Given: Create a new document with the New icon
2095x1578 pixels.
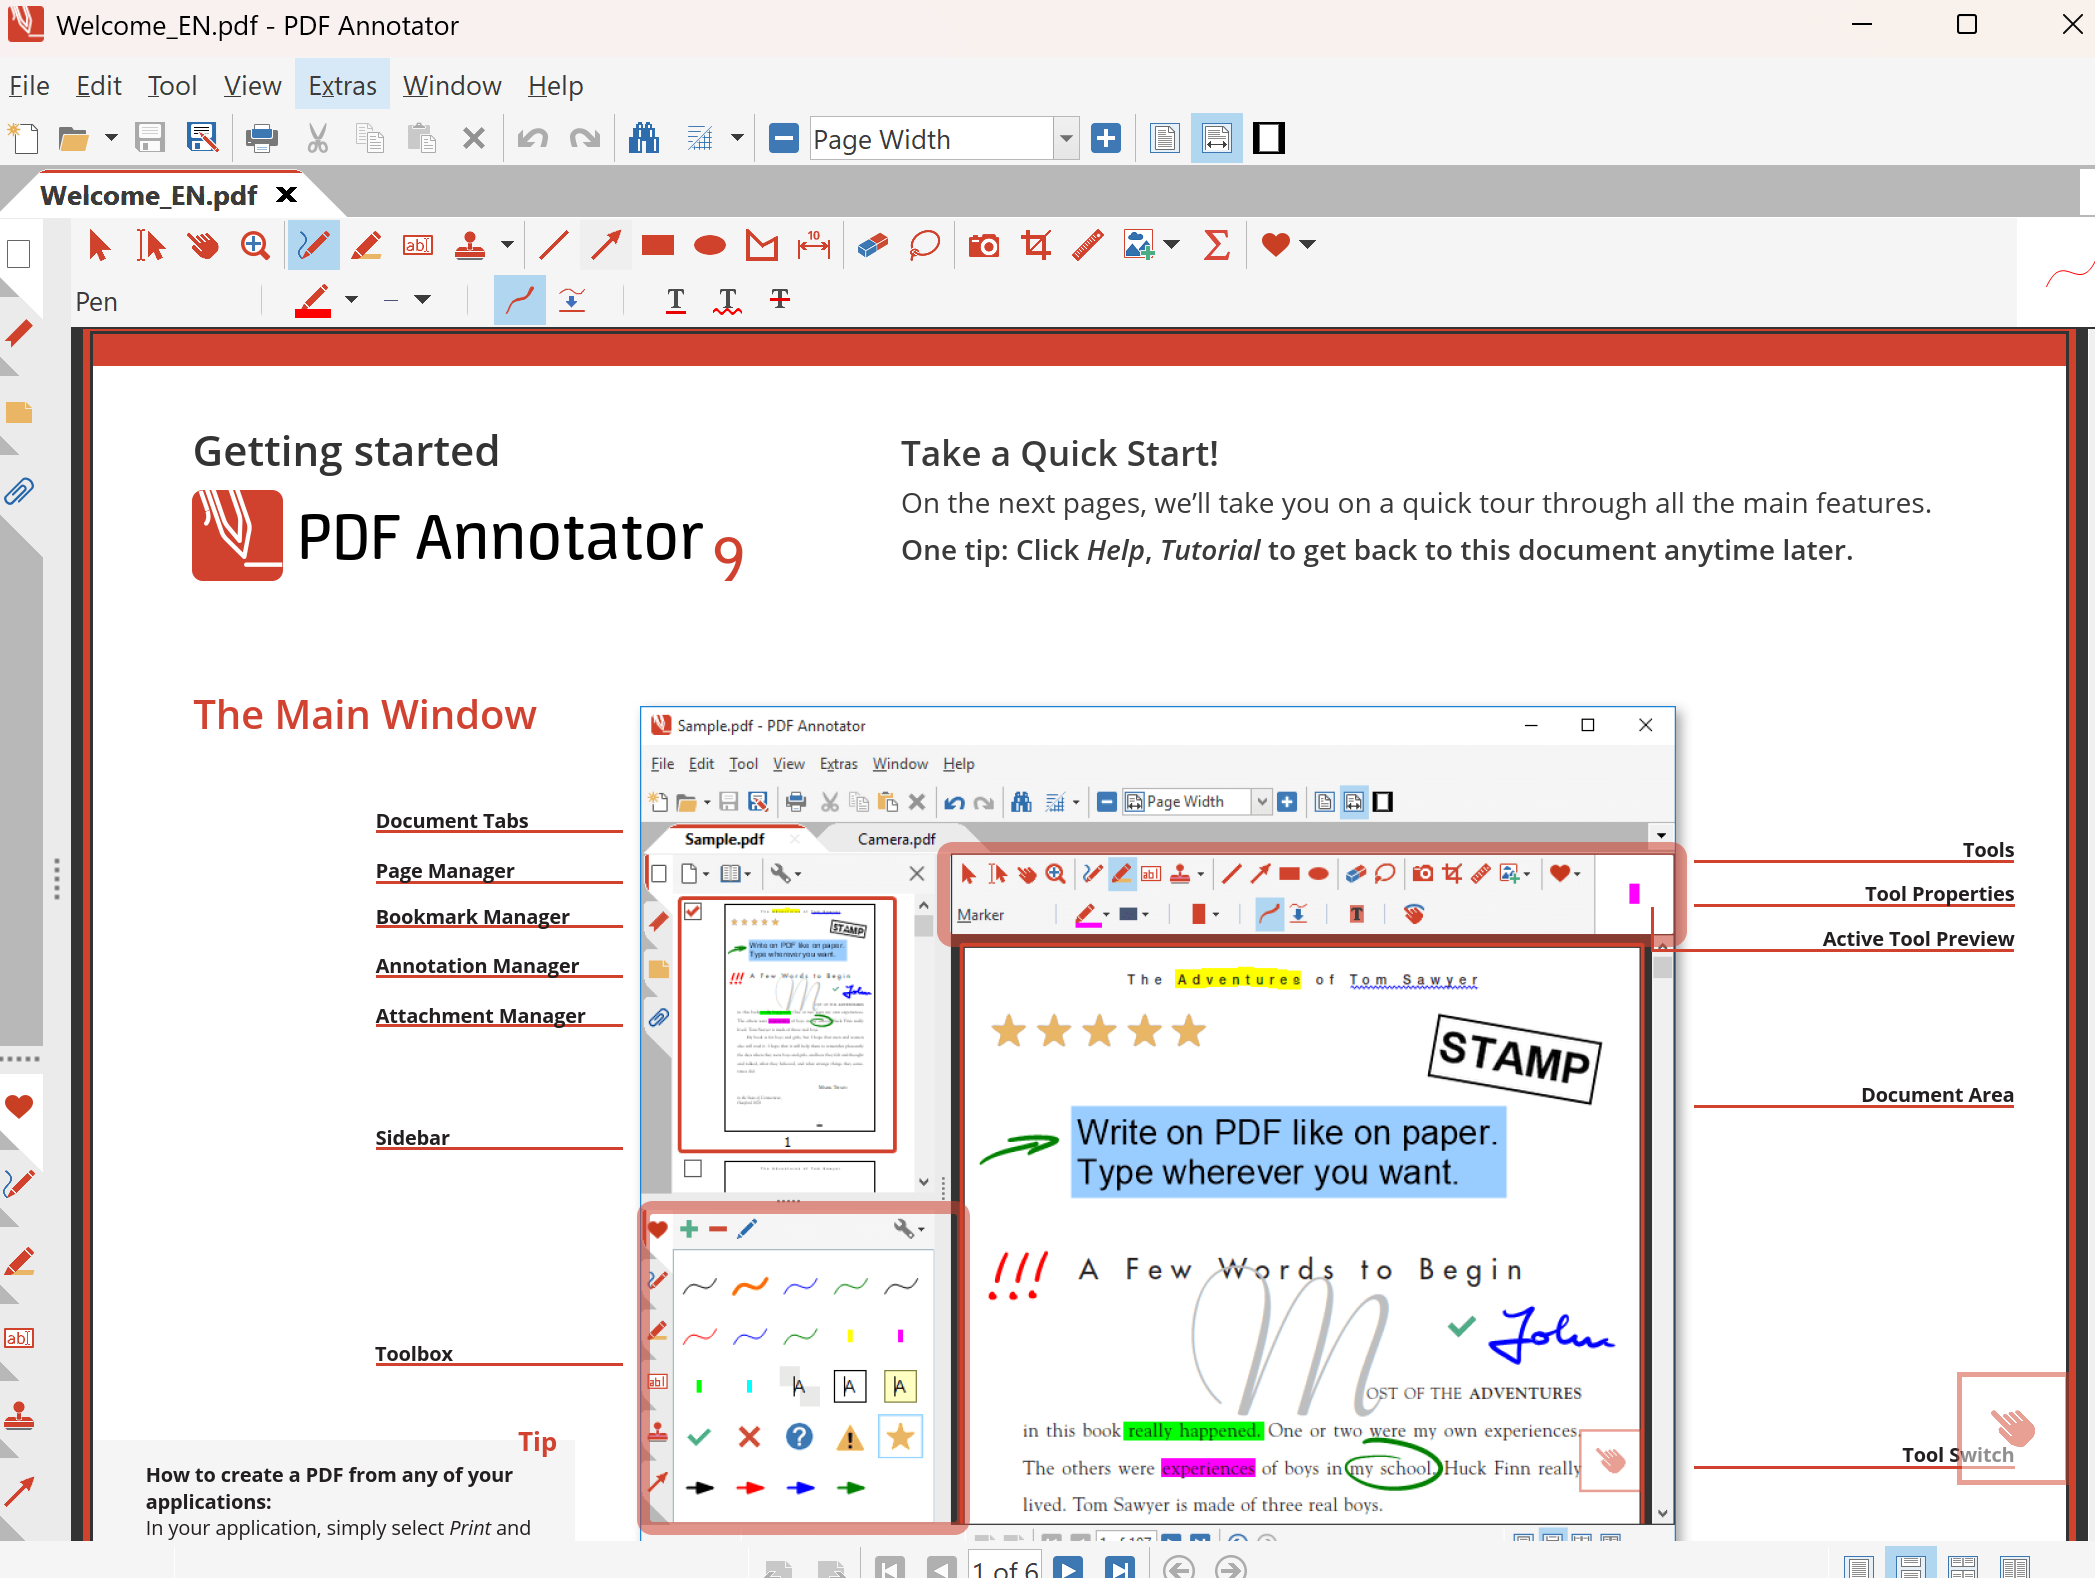Looking at the screenshot, I should (22, 138).
